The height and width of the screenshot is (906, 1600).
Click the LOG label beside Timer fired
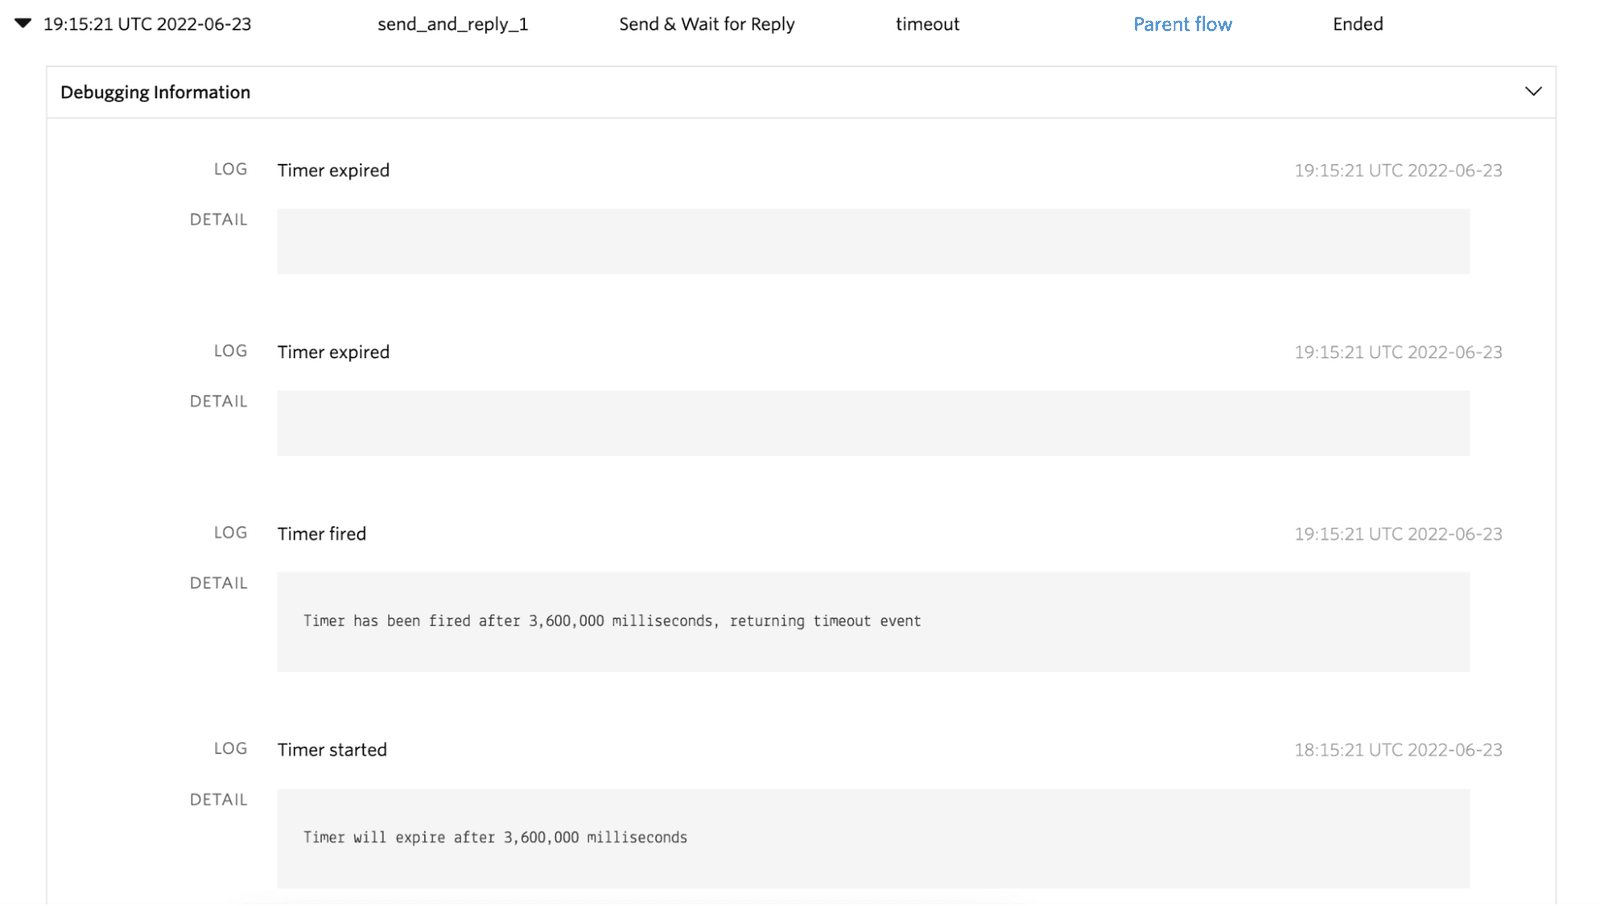click(230, 533)
